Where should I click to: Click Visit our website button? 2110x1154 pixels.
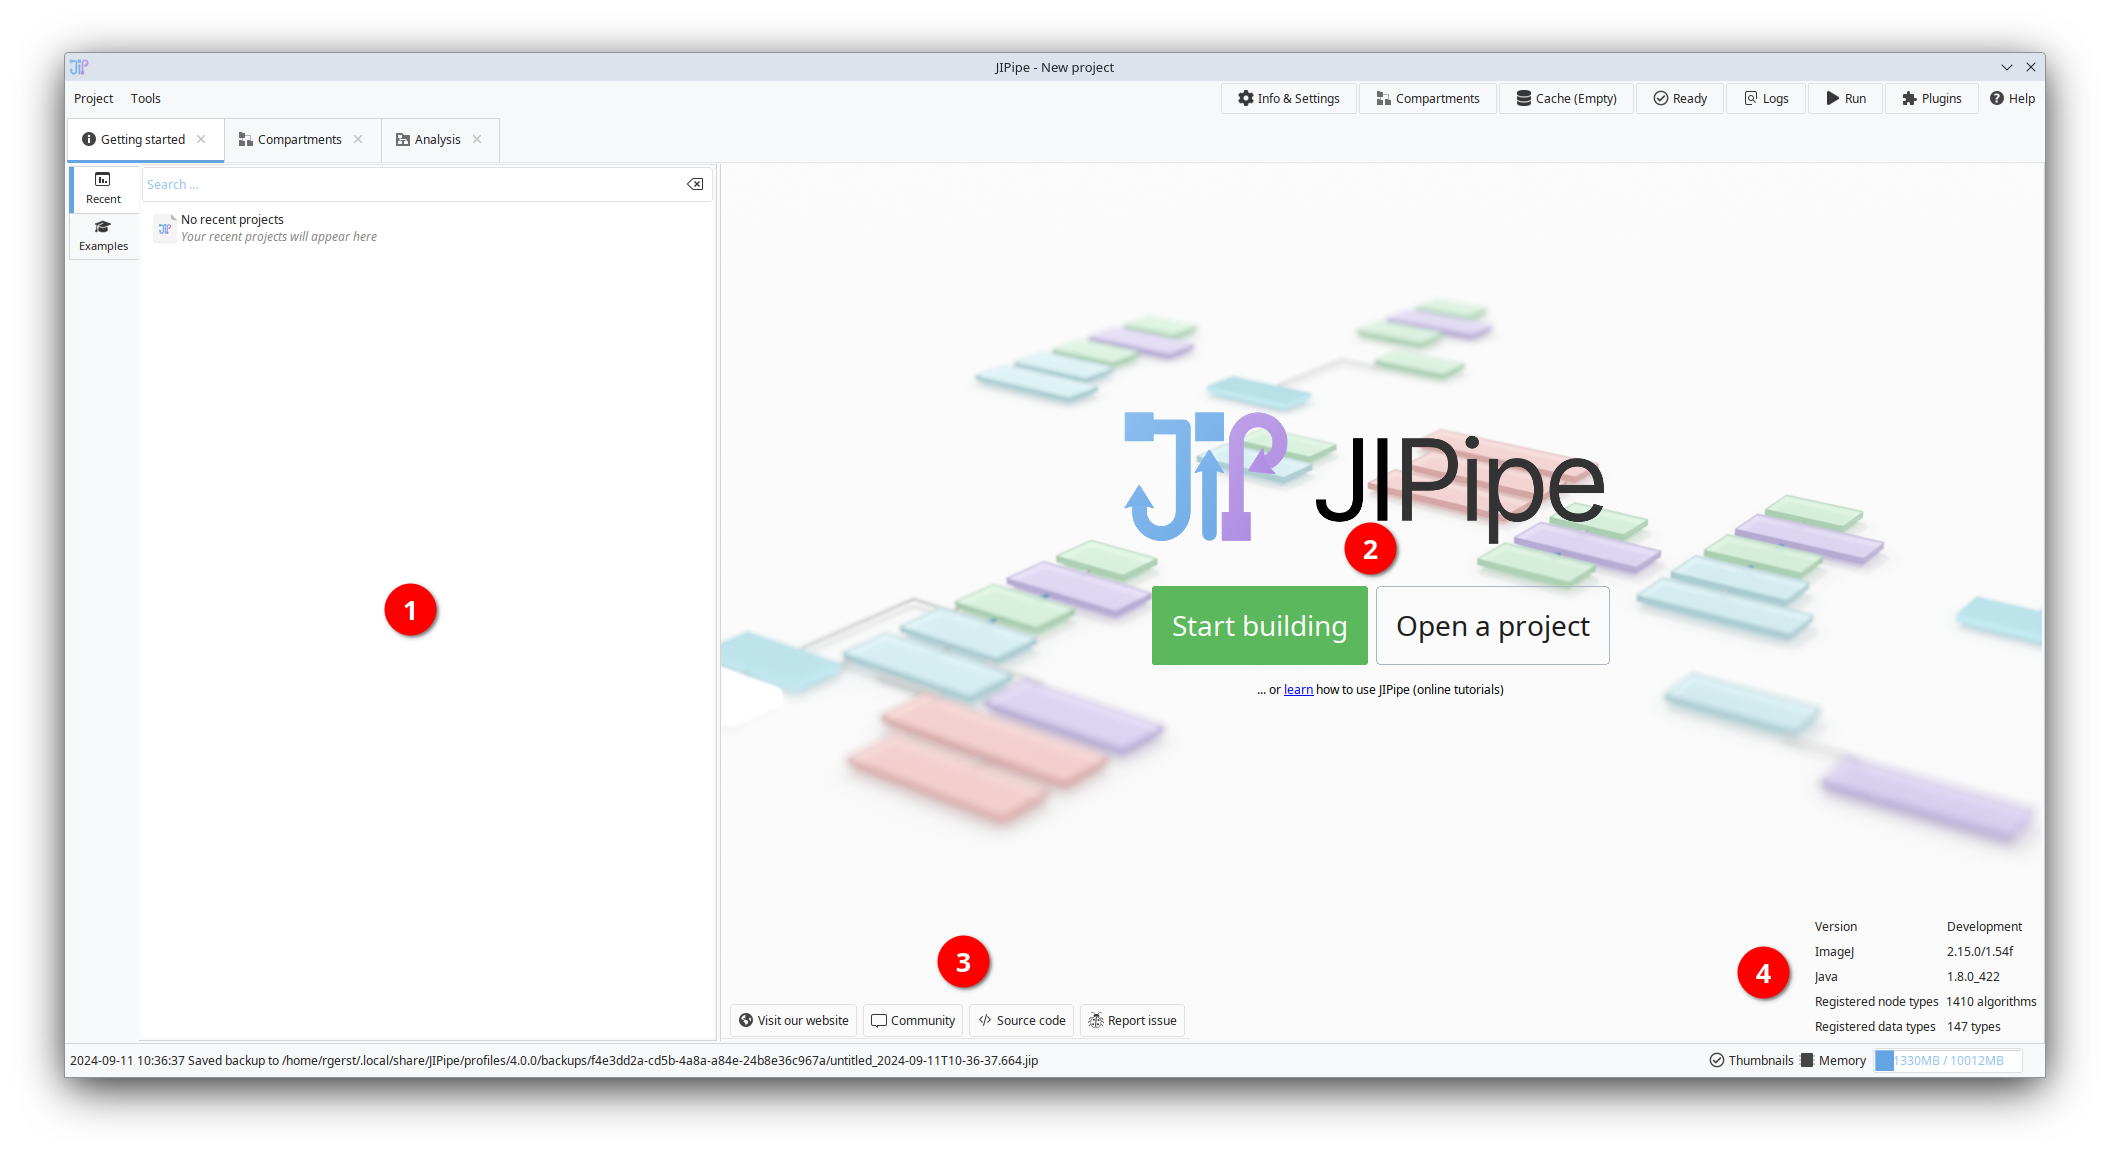(793, 1020)
